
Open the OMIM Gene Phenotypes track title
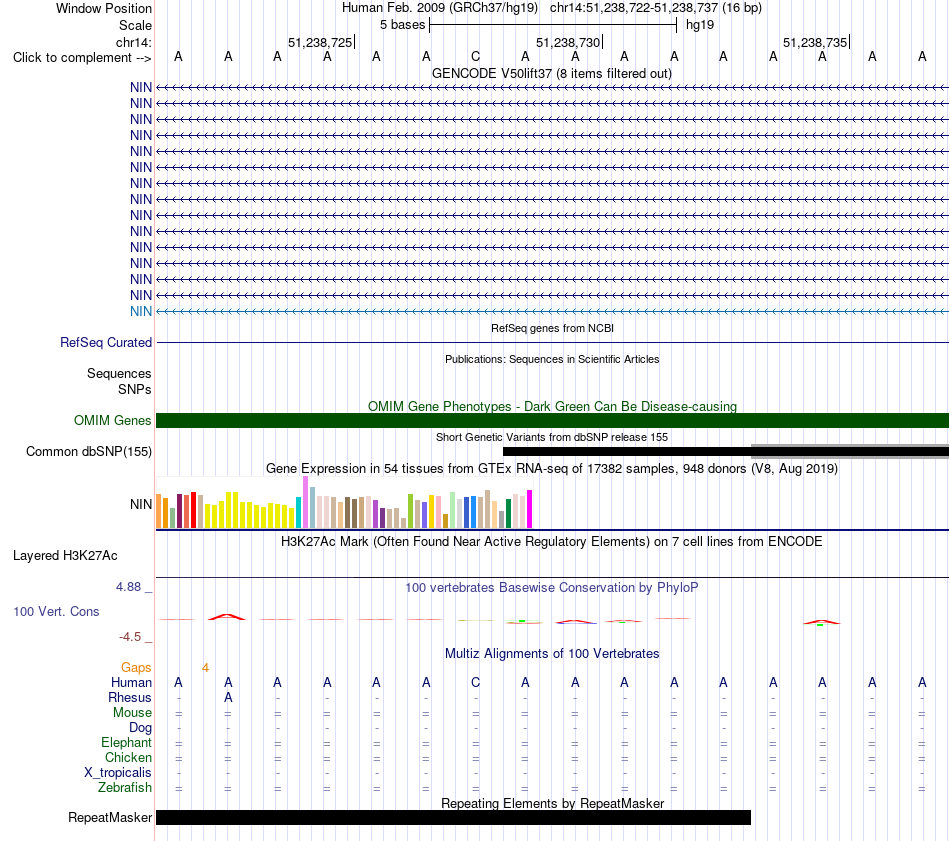coord(552,407)
